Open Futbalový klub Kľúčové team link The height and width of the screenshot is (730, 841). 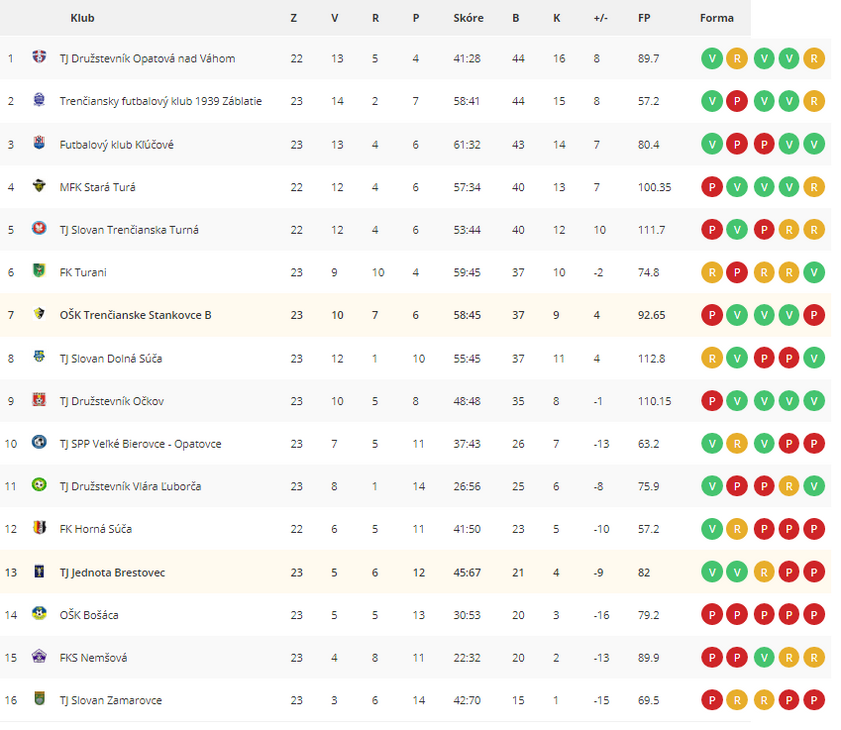pyautogui.click(x=116, y=144)
